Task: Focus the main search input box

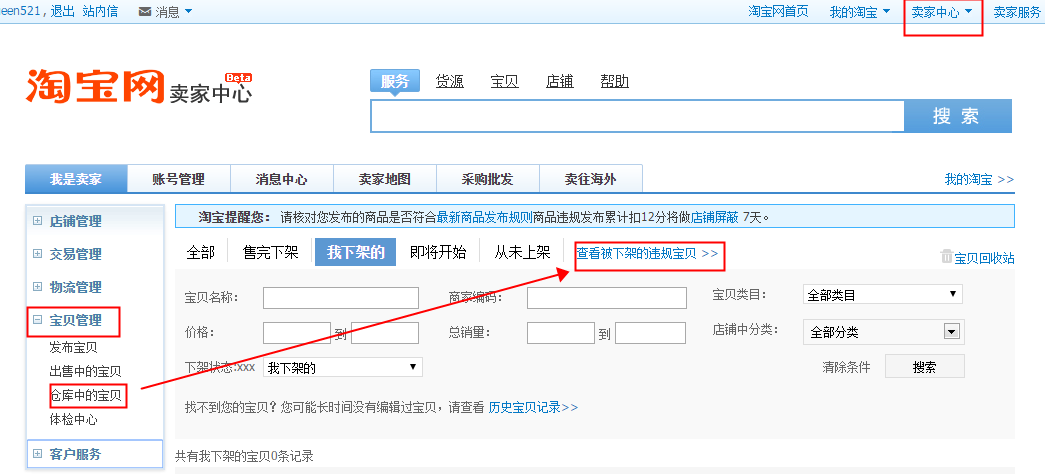Action: click(637, 116)
